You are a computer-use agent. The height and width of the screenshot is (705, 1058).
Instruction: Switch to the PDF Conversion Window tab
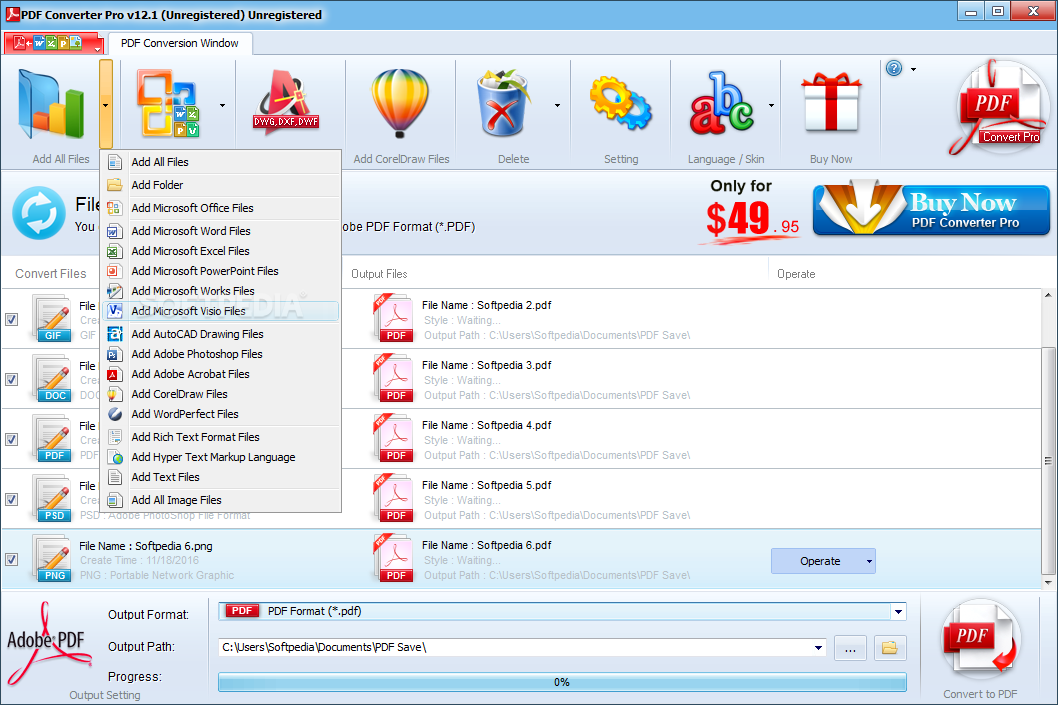pos(179,43)
